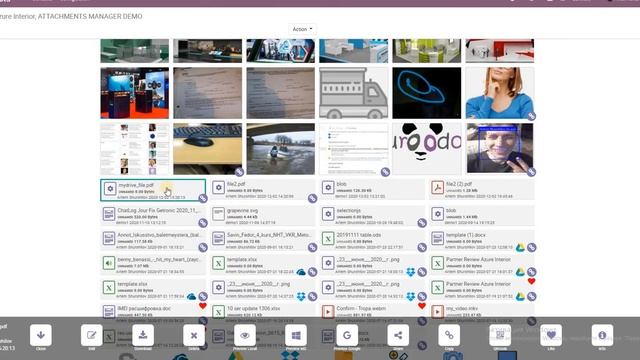Click file name 'ChatLog Jour Fix Getronic 2020_11_'
Screen dimensions: 640x360
coord(159,211)
